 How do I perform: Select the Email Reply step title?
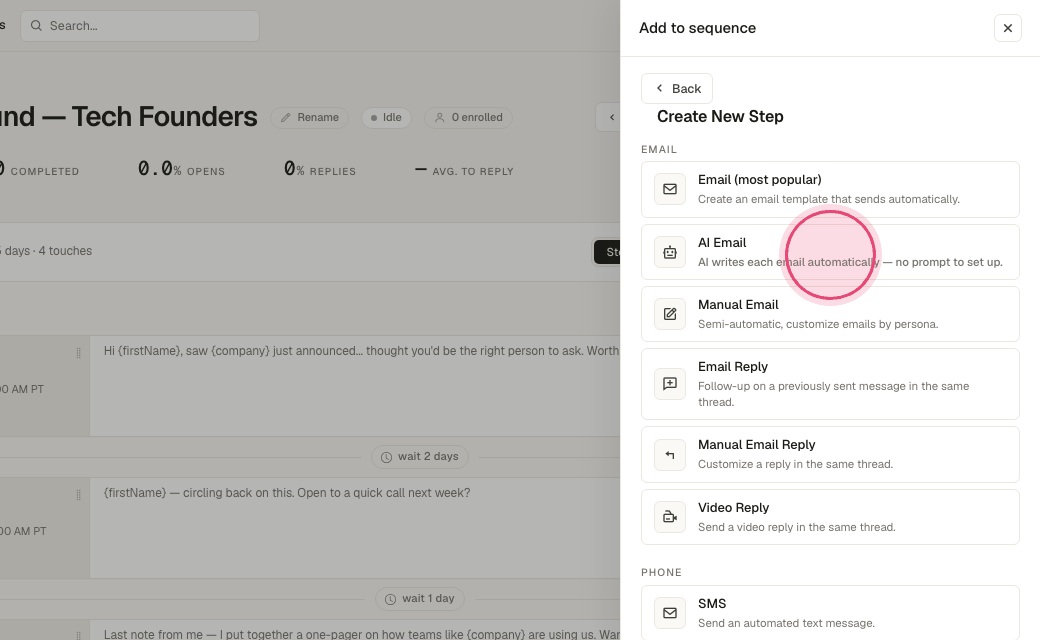tap(733, 367)
